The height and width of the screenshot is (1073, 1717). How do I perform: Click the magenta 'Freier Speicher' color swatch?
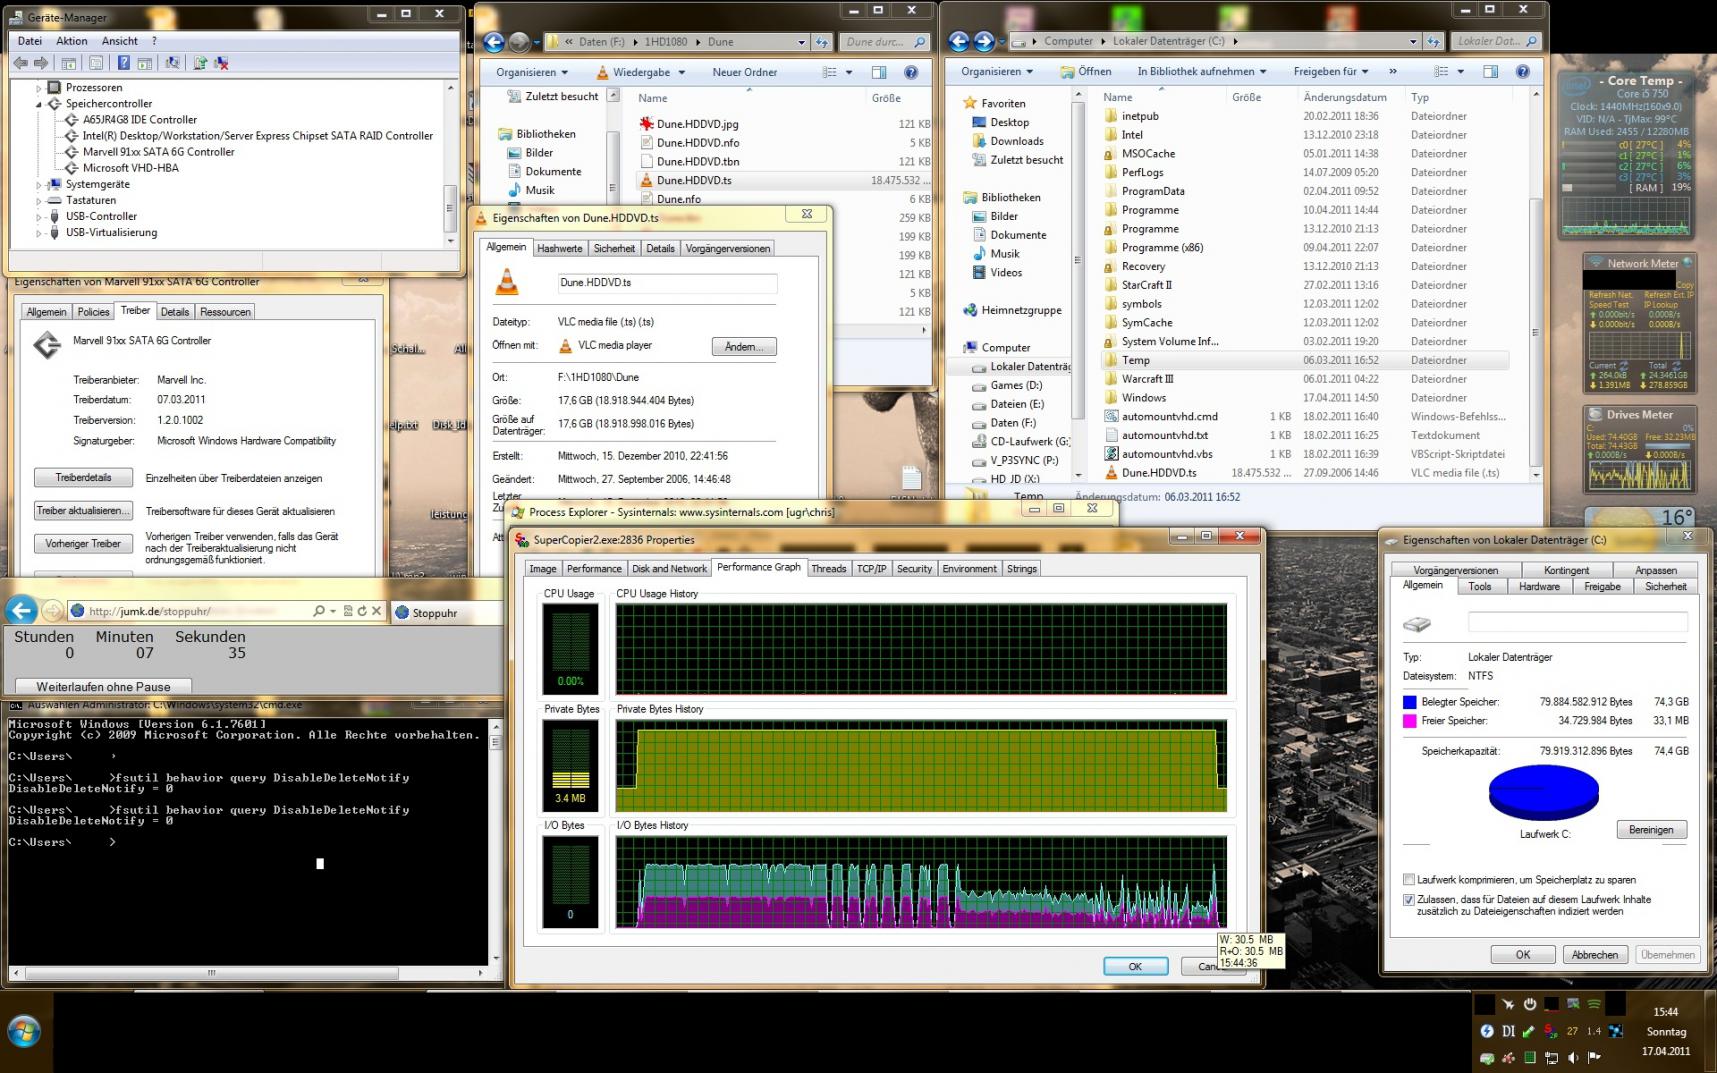(1410, 721)
